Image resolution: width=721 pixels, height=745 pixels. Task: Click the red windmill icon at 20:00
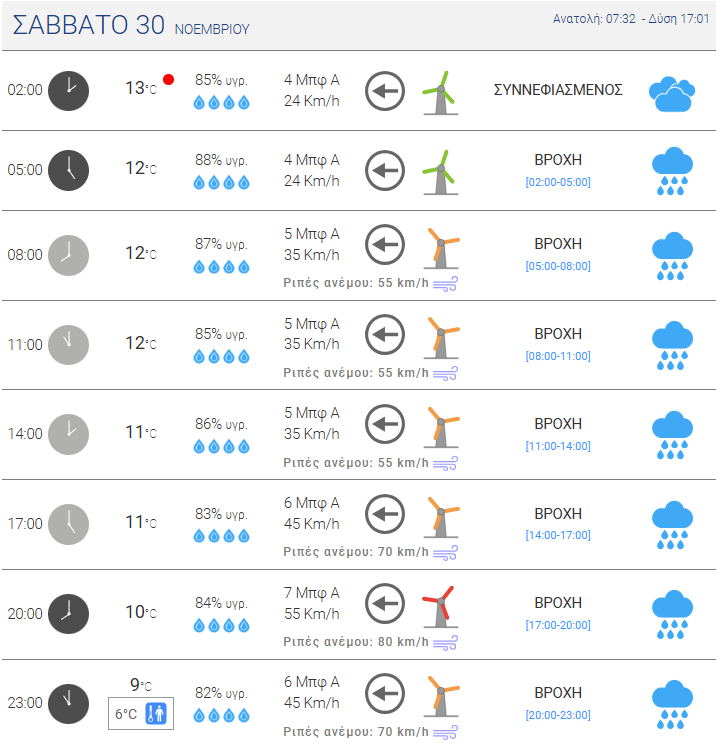pyautogui.click(x=439, y=606)
